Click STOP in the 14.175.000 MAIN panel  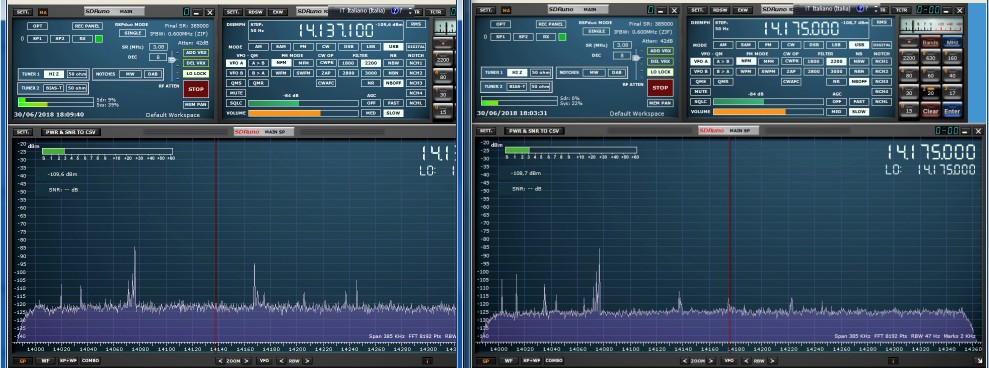click(x=660, y=88)
